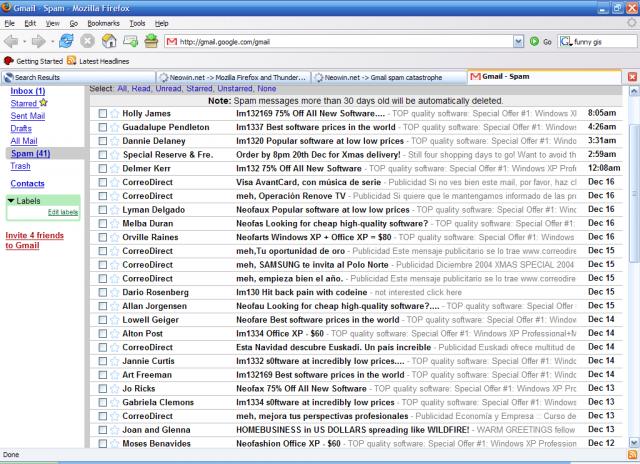Collapse the Labels section triangle
The height and width of the screenshot is (464, 640).
tap(11, 200)
